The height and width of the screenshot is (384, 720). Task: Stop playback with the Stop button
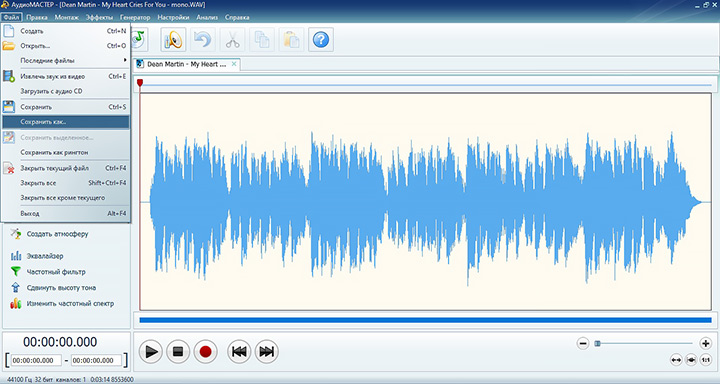coord(178,352)
